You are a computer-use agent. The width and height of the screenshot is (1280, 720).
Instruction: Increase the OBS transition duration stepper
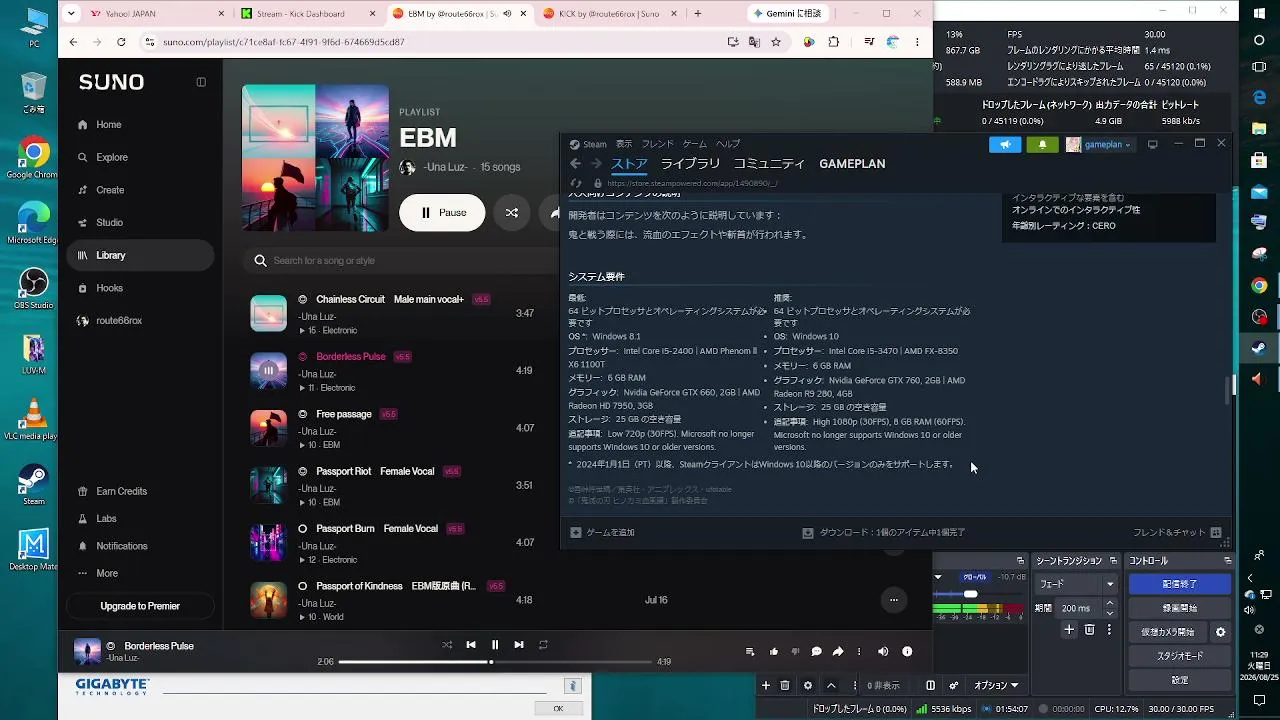[x=1109, y=603]
